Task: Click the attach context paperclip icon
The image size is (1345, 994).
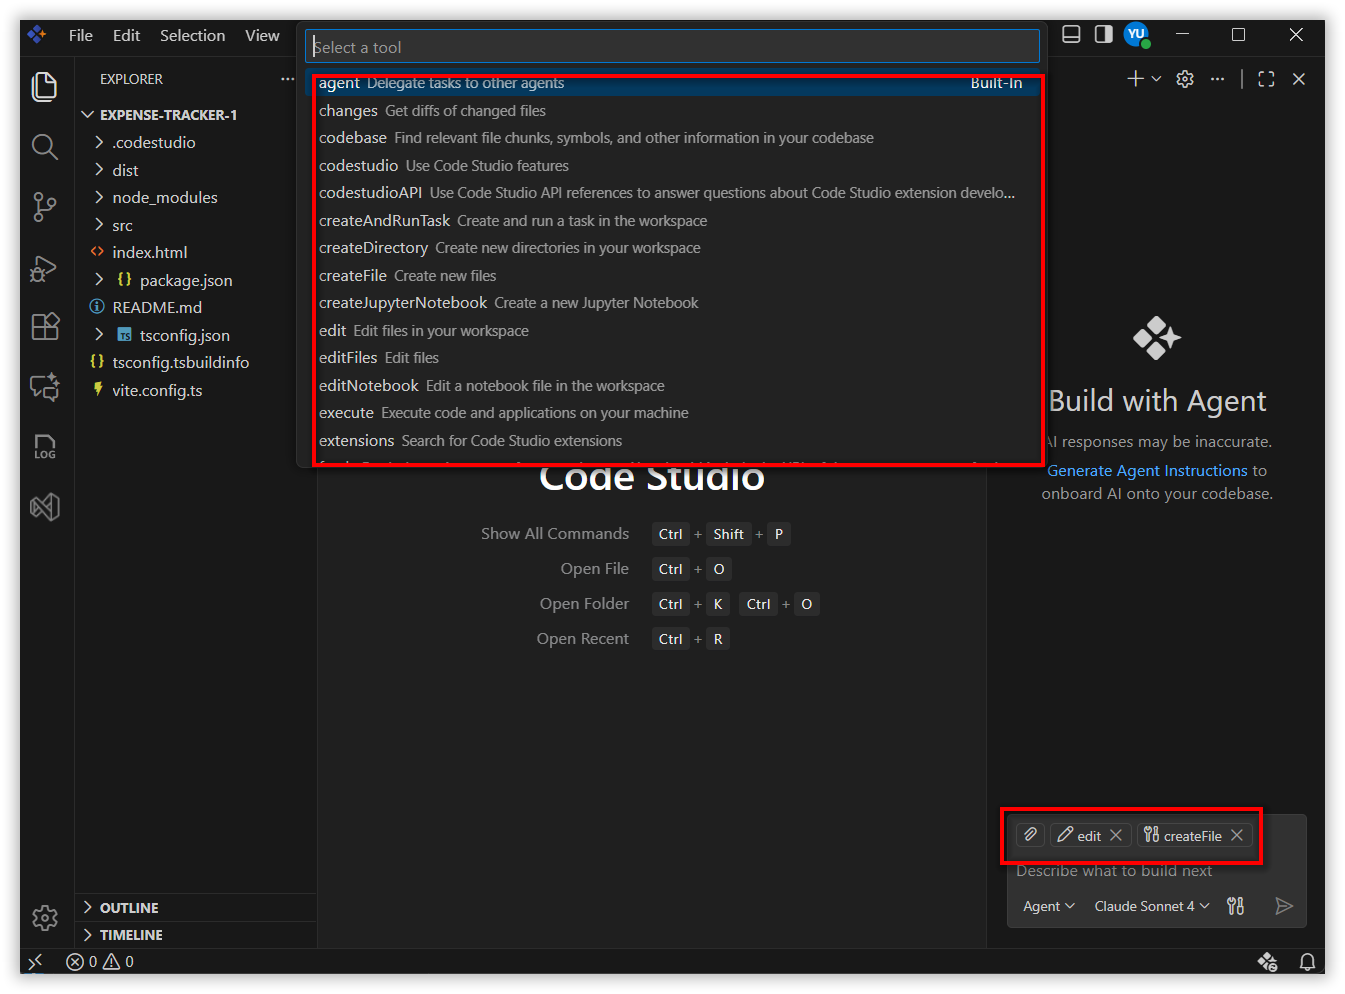Action: click(1030, 835)
